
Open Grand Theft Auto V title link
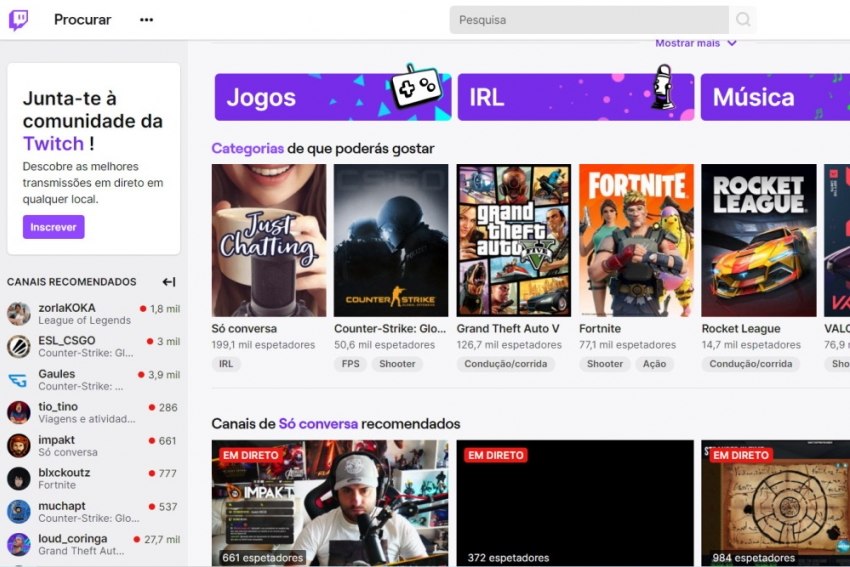coord(508,328)
